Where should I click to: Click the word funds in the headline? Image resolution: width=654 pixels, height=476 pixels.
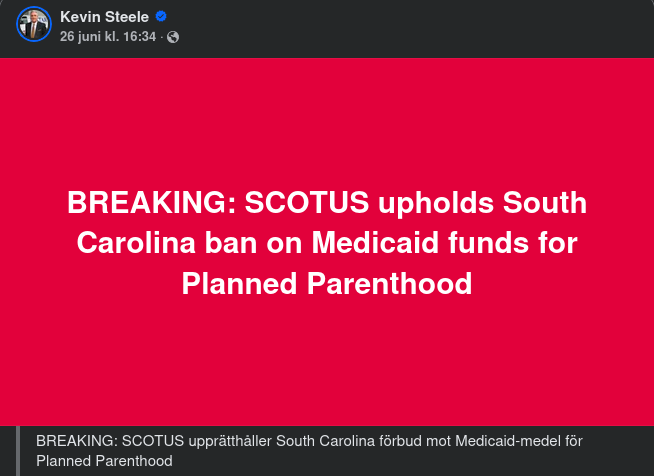(x=488, y=243)
